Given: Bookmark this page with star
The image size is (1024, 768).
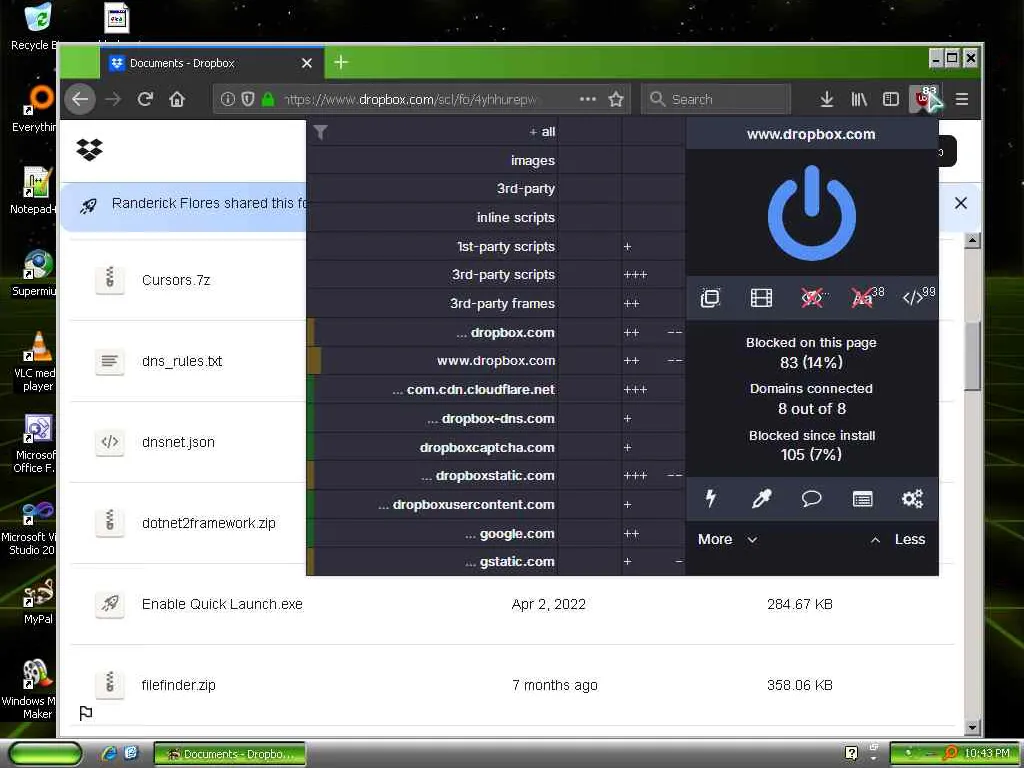Looking at the screenshot, I should [x=616, y=99].
